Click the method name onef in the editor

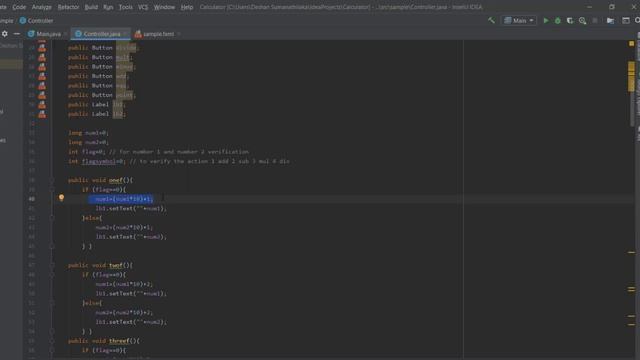click(x=116, y=180)
